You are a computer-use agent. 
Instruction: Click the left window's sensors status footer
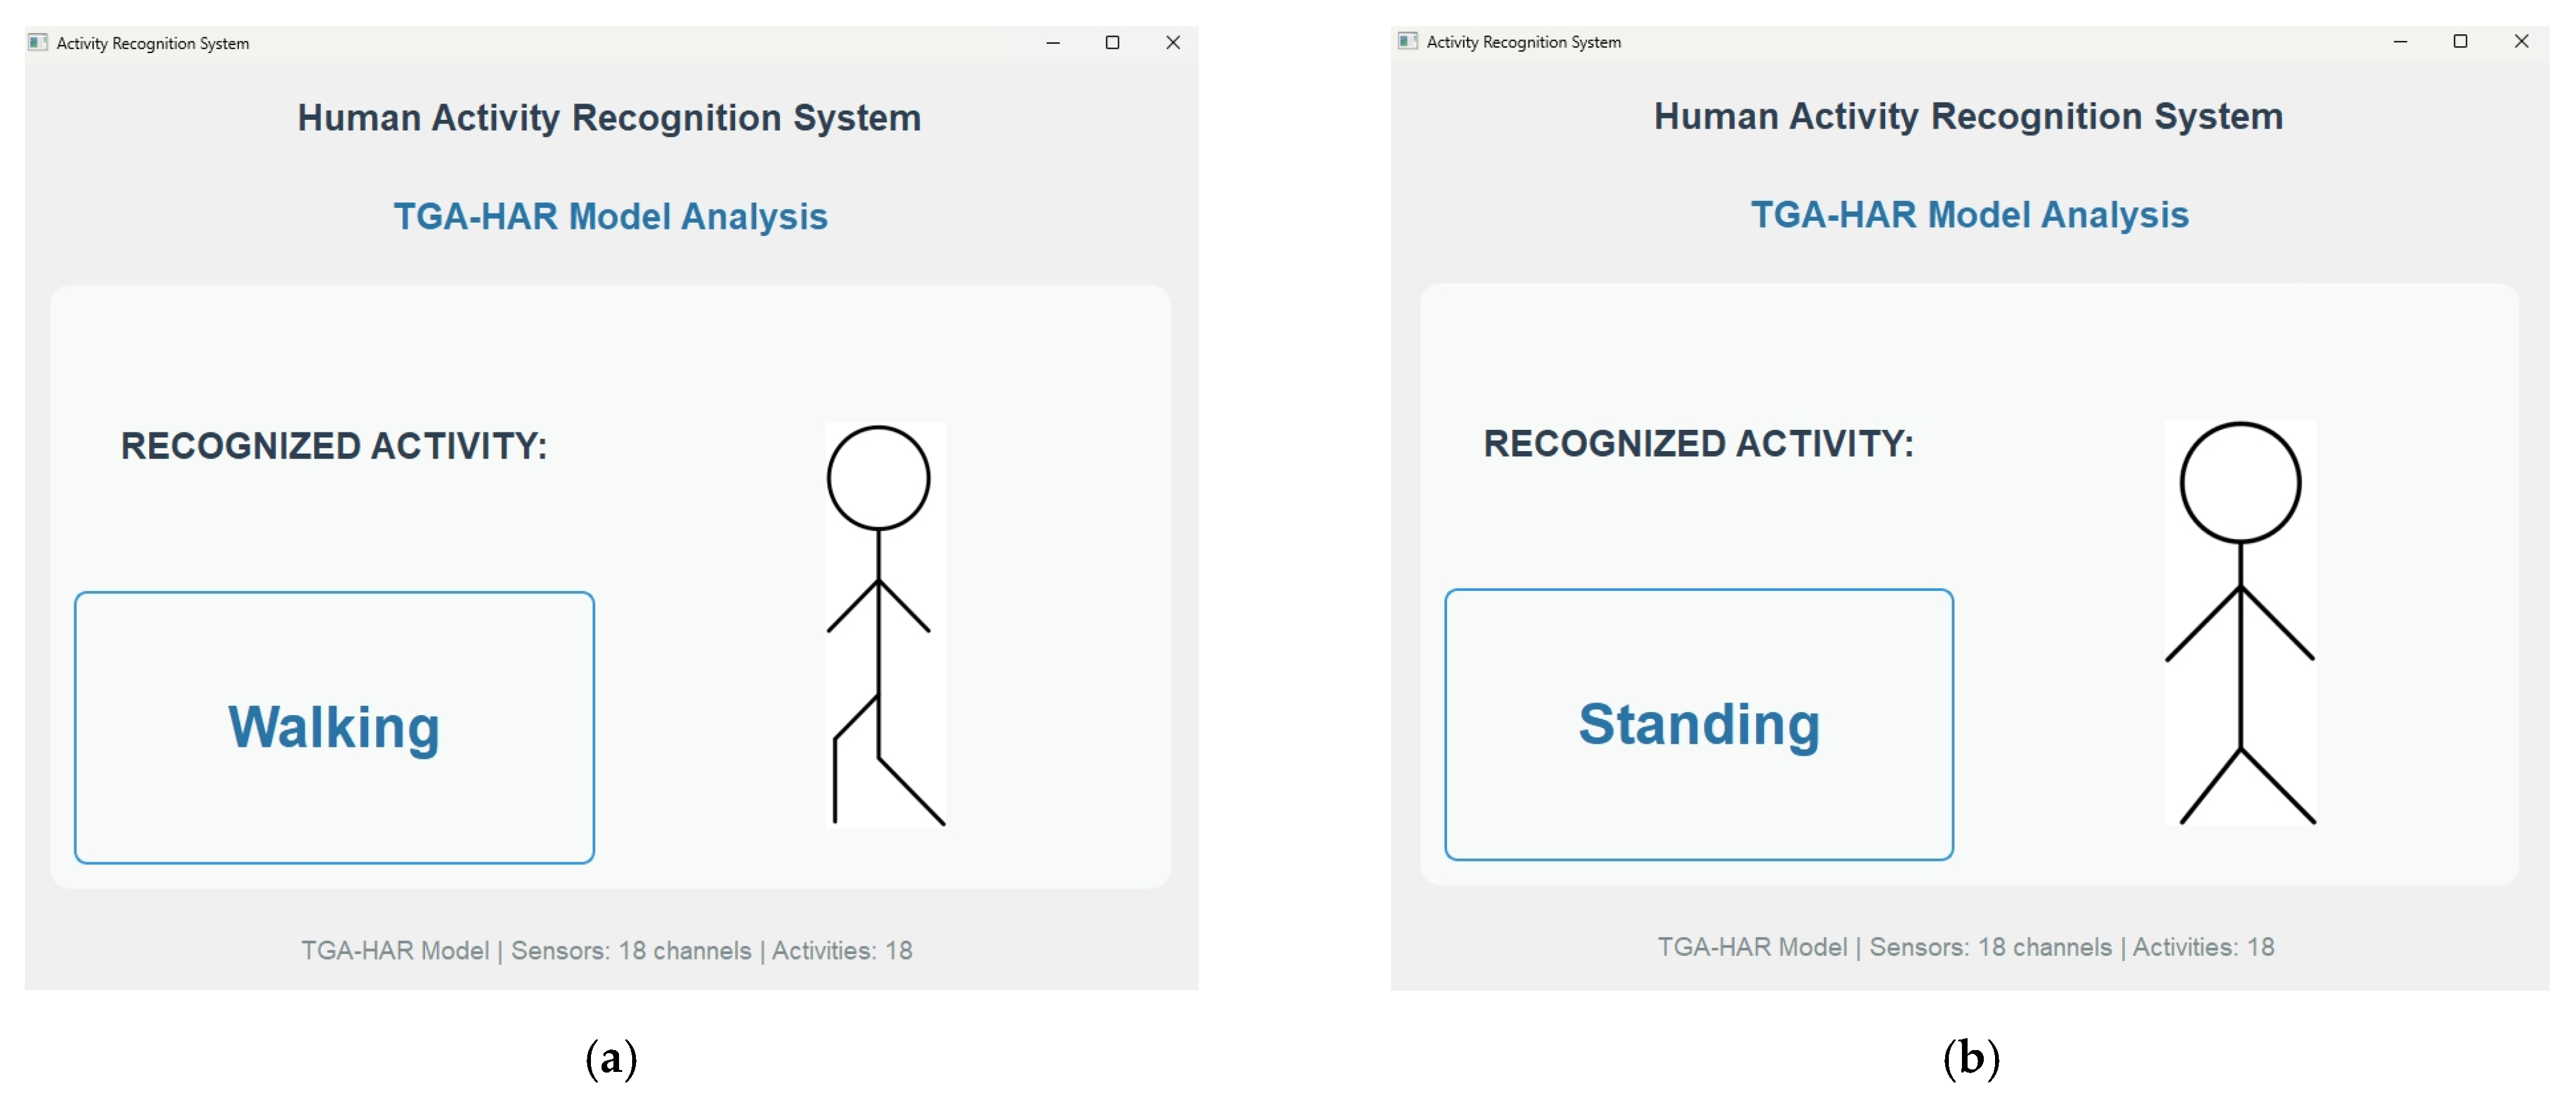pyautogui.click(x=607, y=950)
